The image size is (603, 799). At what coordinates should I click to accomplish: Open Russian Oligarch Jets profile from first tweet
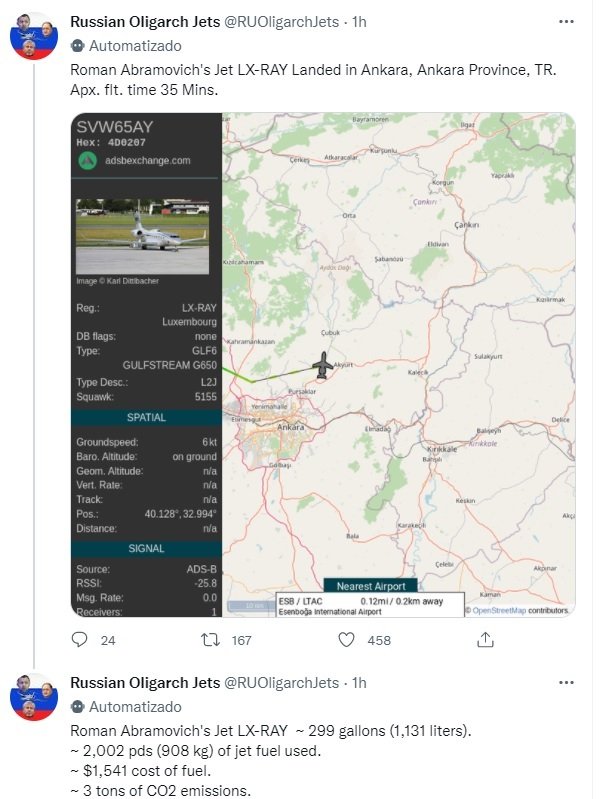145,21
